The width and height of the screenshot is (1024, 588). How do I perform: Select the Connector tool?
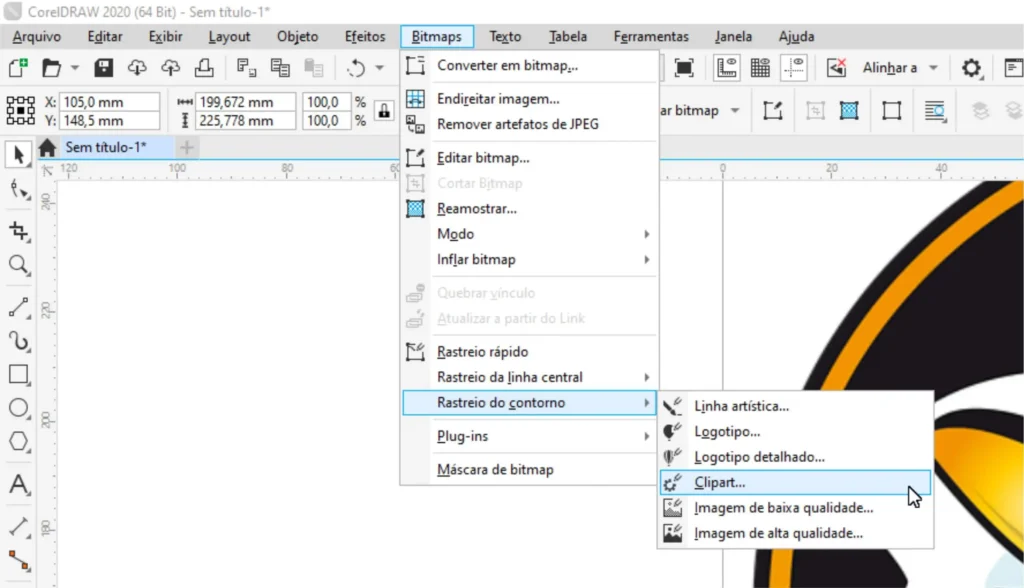[x=19, y=561]
